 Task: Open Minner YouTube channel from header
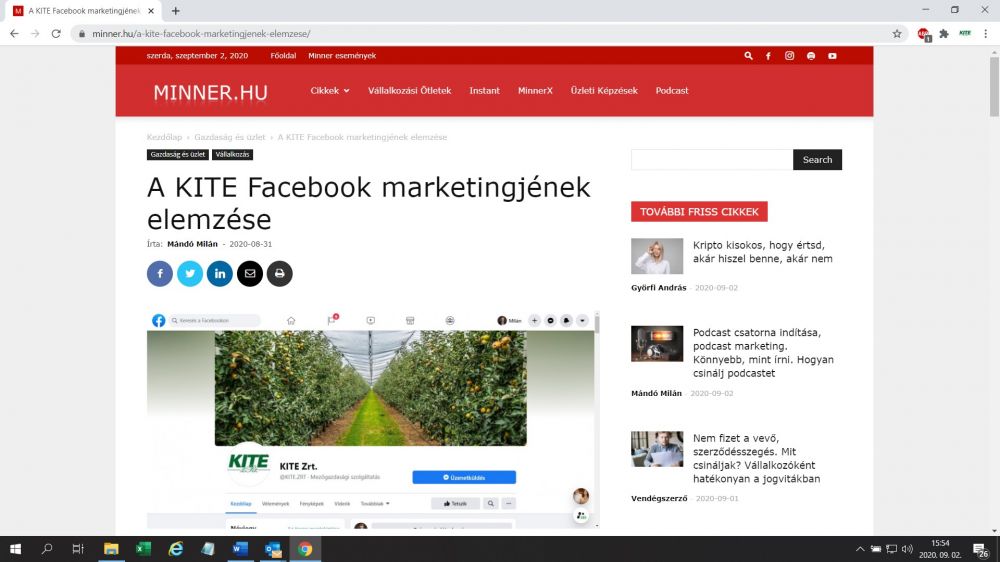pos(832,55)
